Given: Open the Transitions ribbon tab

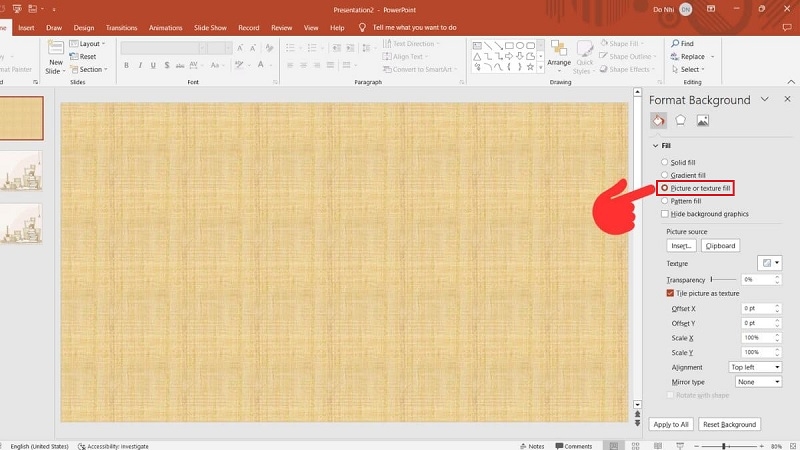Looking at the screenshot, I should pyautogui.click(x=121, y=28).
